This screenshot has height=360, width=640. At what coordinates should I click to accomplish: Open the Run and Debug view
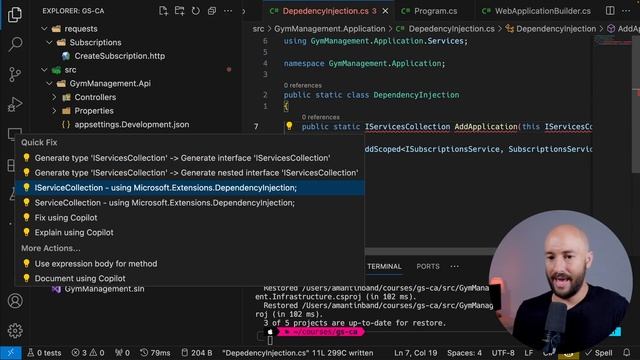[x=15, y=104]
